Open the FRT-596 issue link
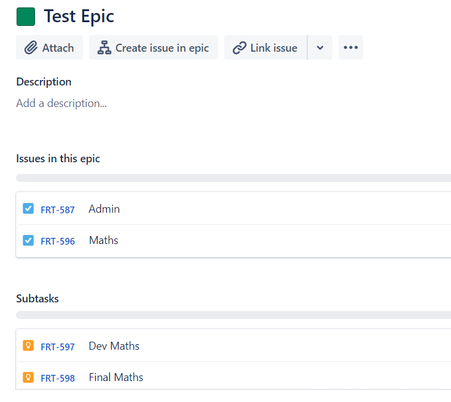 (58, 241)
